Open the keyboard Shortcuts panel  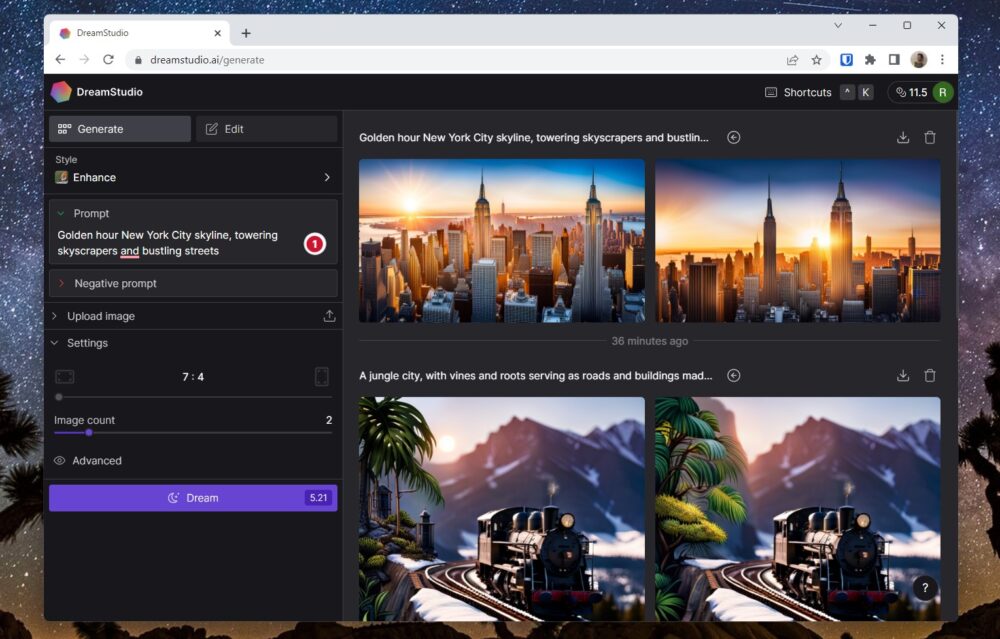coord(800,92)
